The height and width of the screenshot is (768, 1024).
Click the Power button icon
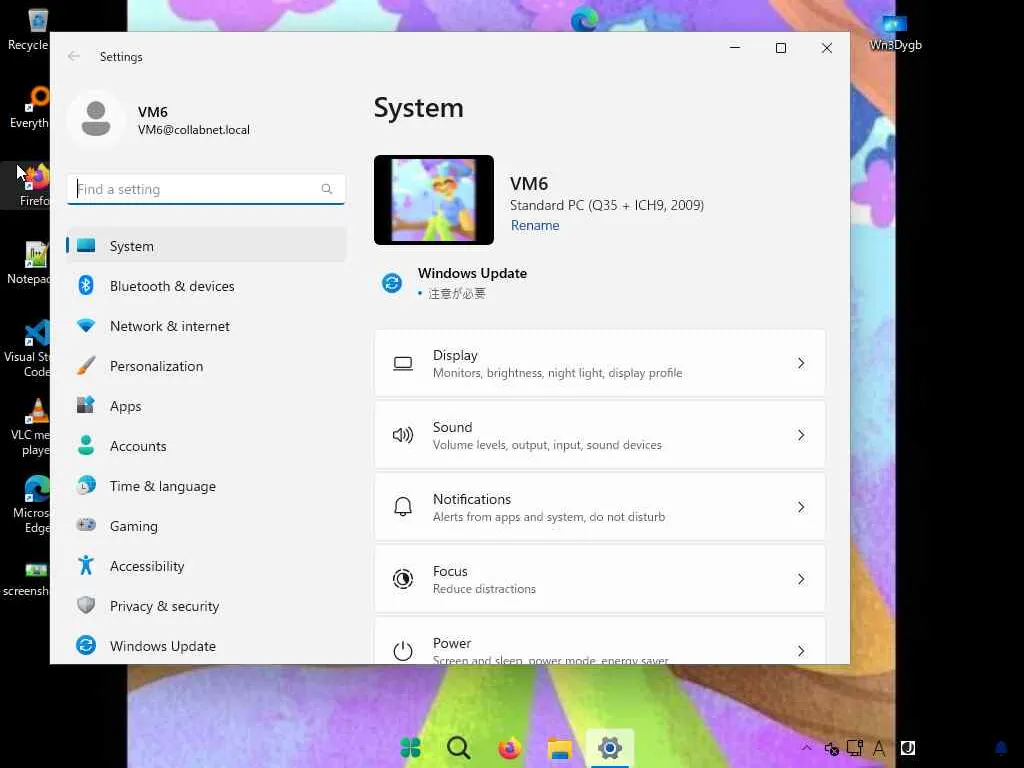click(x=403, y=650)
